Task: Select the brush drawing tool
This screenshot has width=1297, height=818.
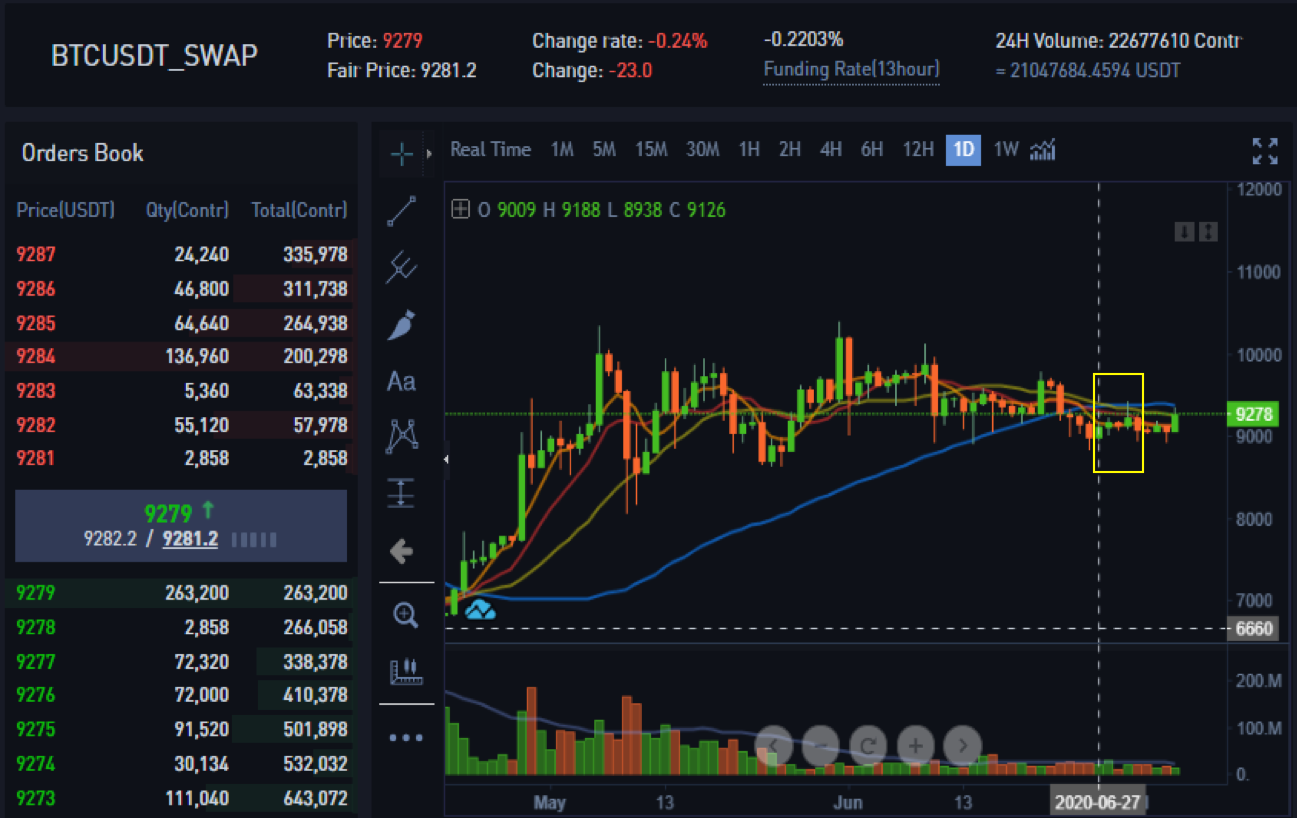Action: pyautogui.click(x=402, y=325)
